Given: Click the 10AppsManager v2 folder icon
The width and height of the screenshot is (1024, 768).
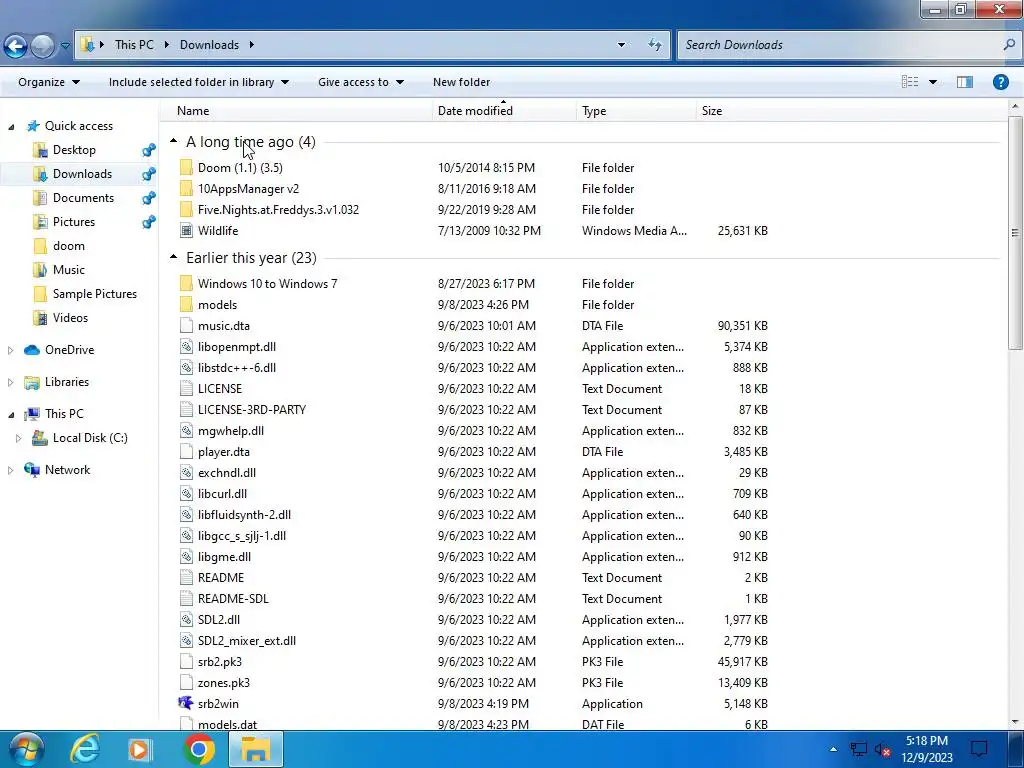Looking at the screenshot, I should tap(186, 189).
